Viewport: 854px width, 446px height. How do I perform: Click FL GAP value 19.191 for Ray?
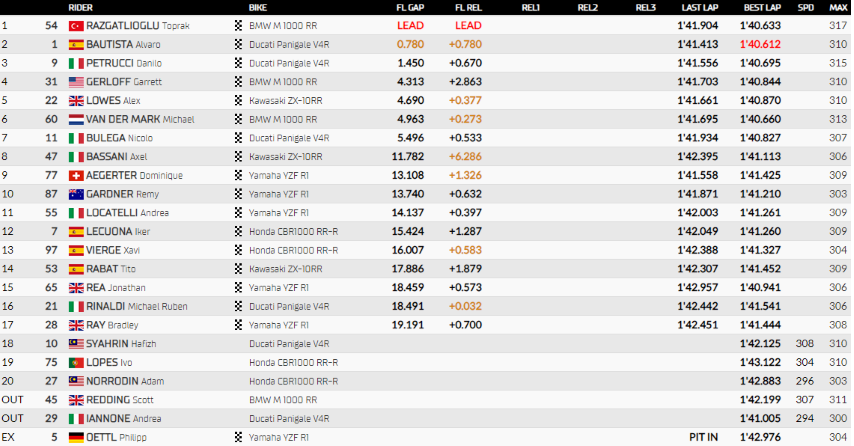(x=407, y=325)
